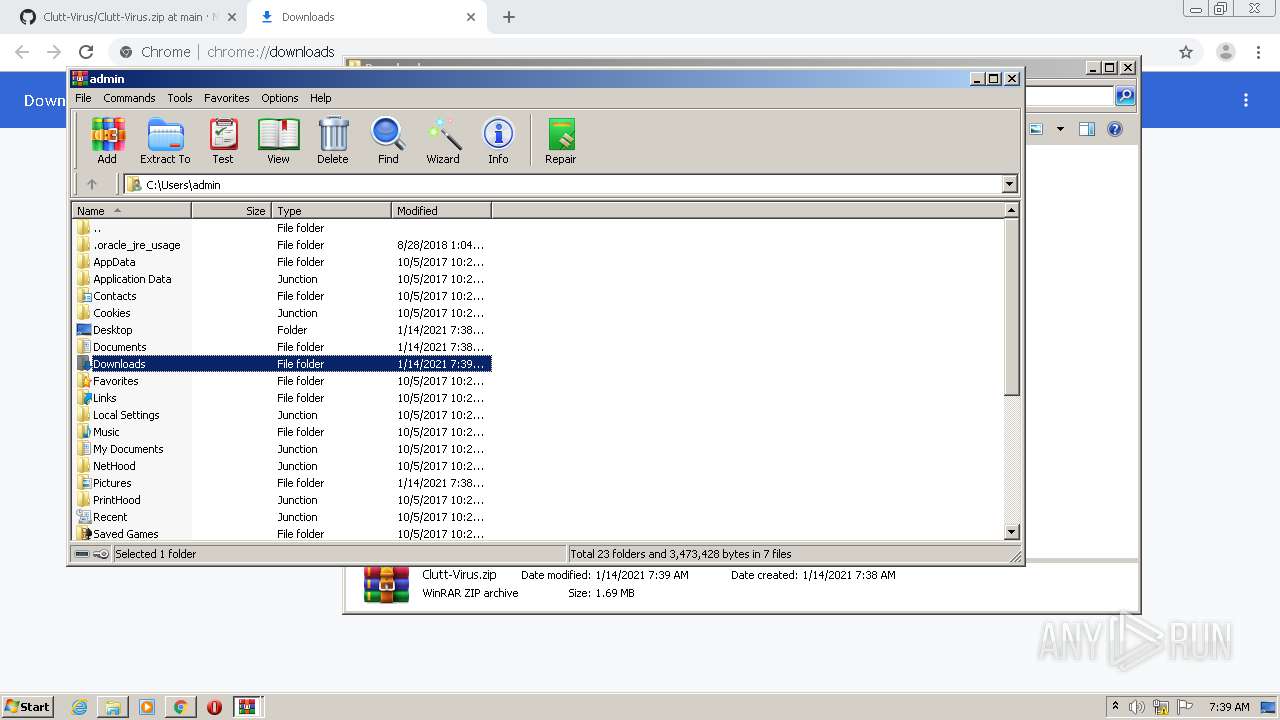Click the Find magnifier icon
Viewport: 1280px width, 720px height.
point(388,140)
